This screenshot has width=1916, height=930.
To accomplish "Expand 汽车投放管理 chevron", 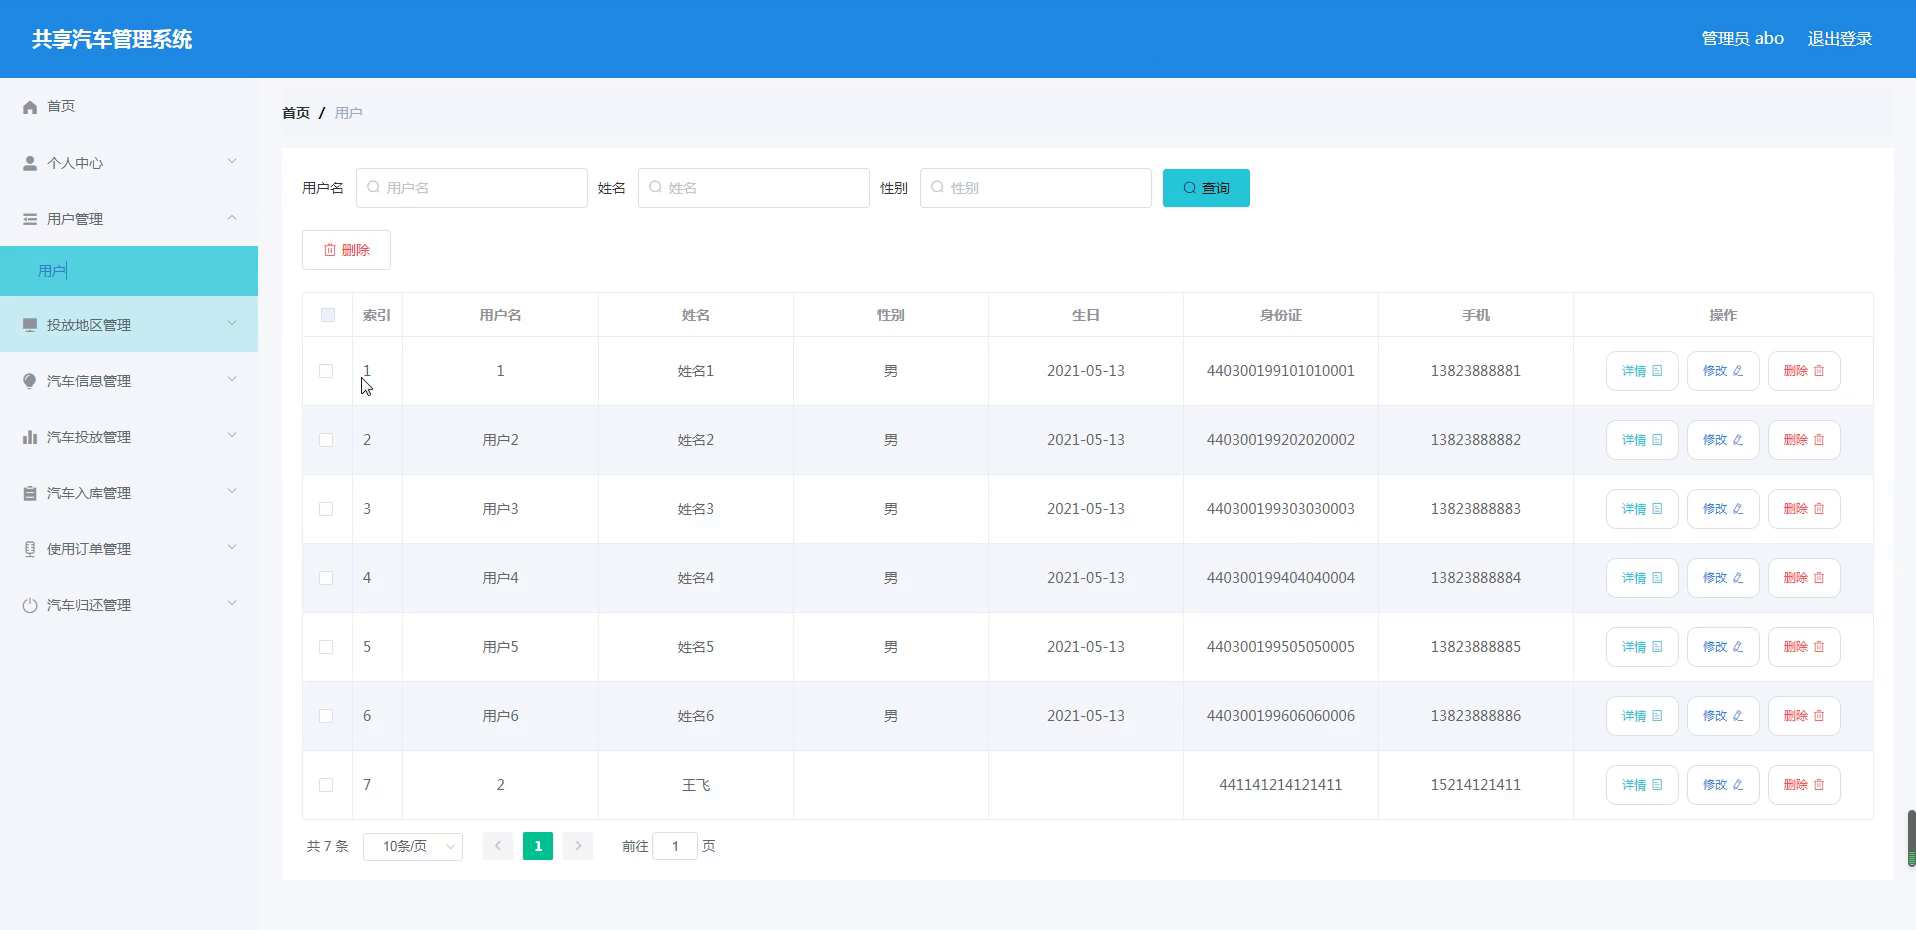I will tap(232, 435).
